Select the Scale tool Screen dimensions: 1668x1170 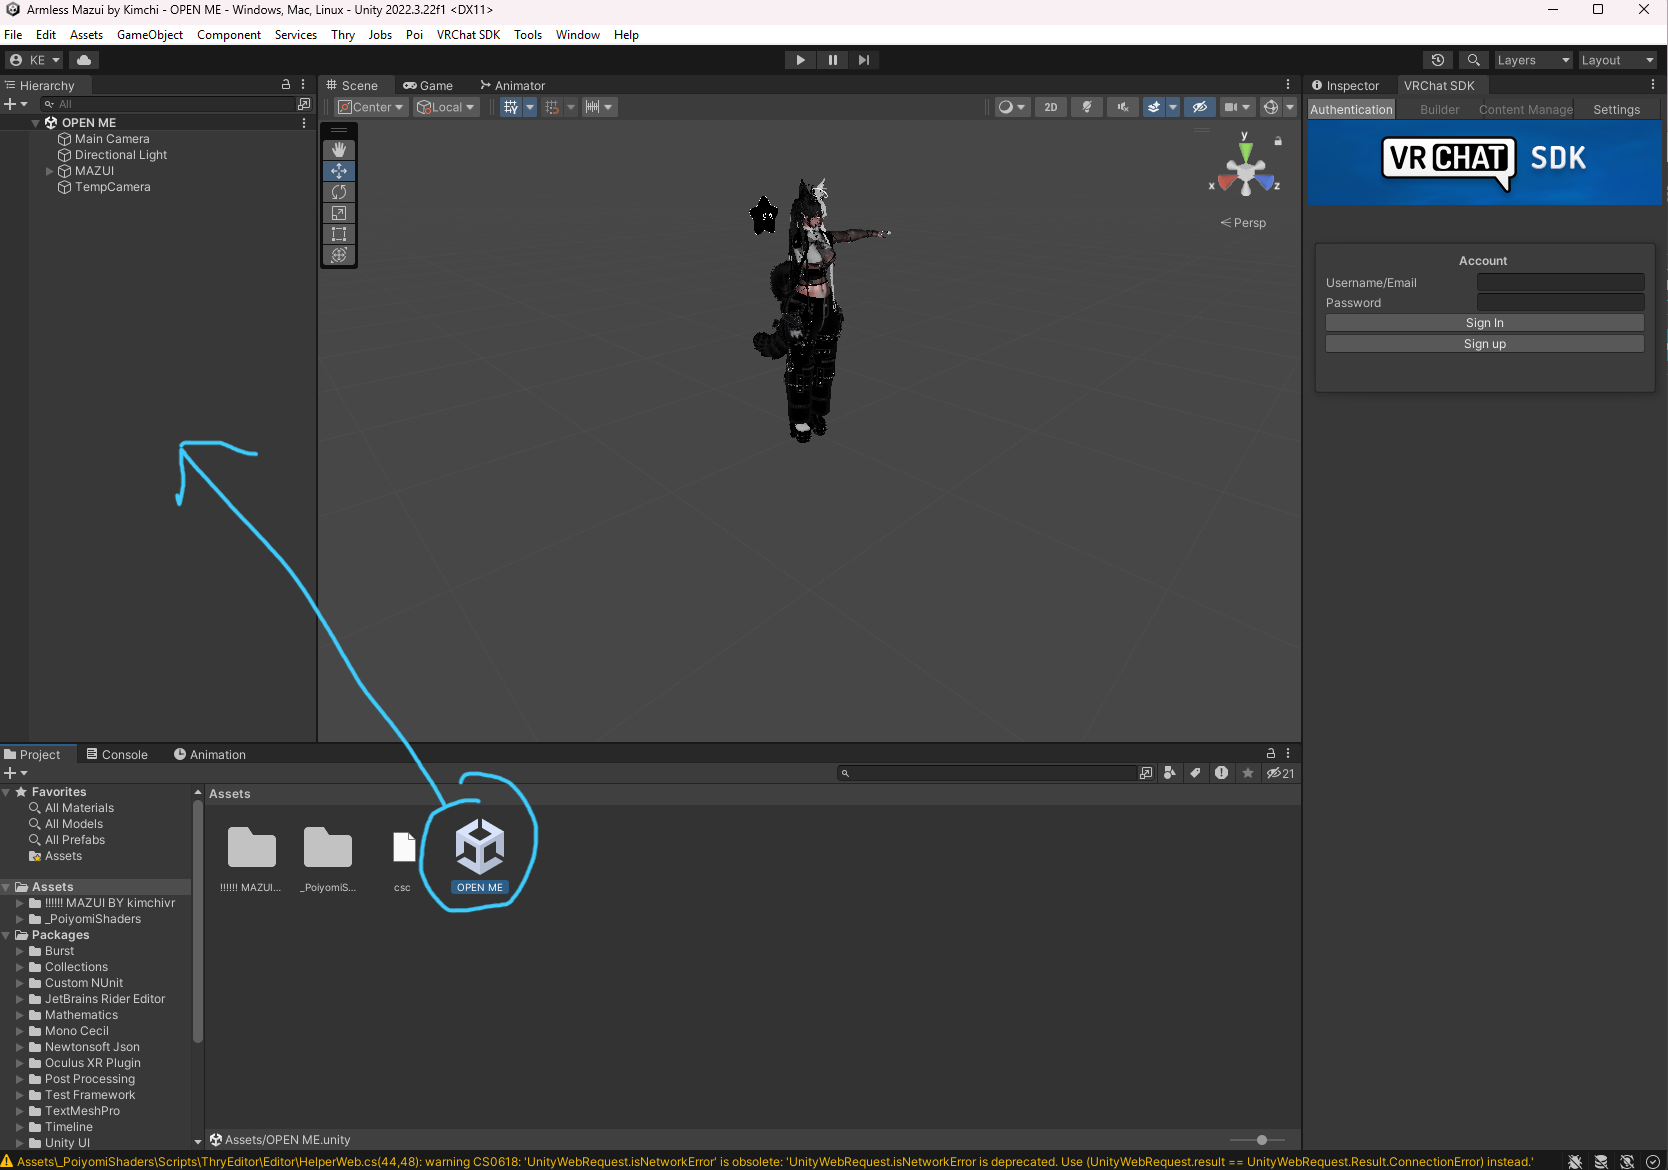(339, 213)
